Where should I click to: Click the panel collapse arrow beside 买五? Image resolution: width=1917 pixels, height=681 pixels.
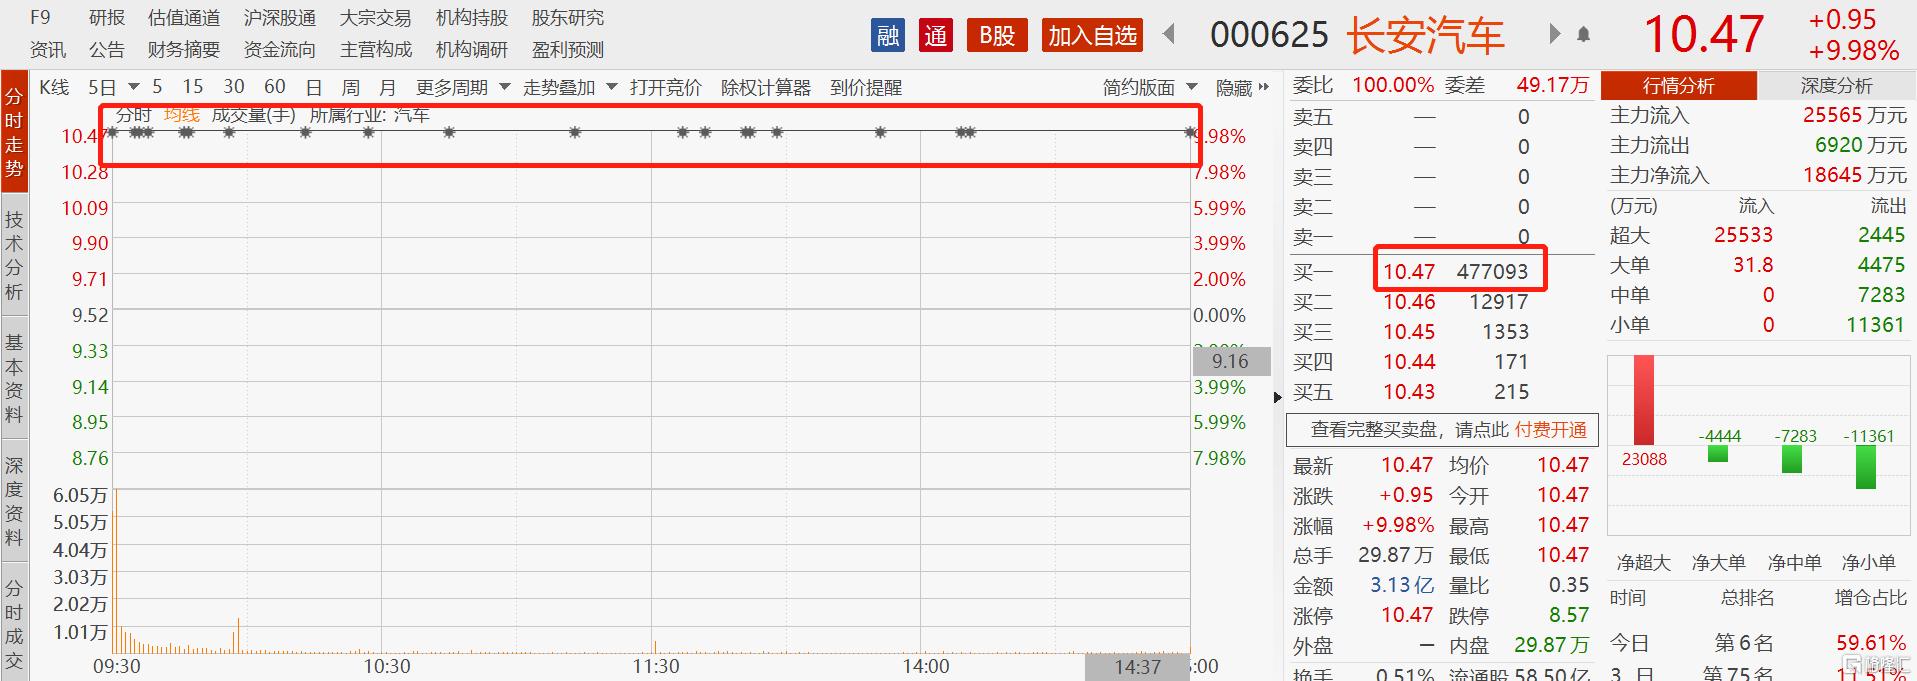(x=1278, y=397)
